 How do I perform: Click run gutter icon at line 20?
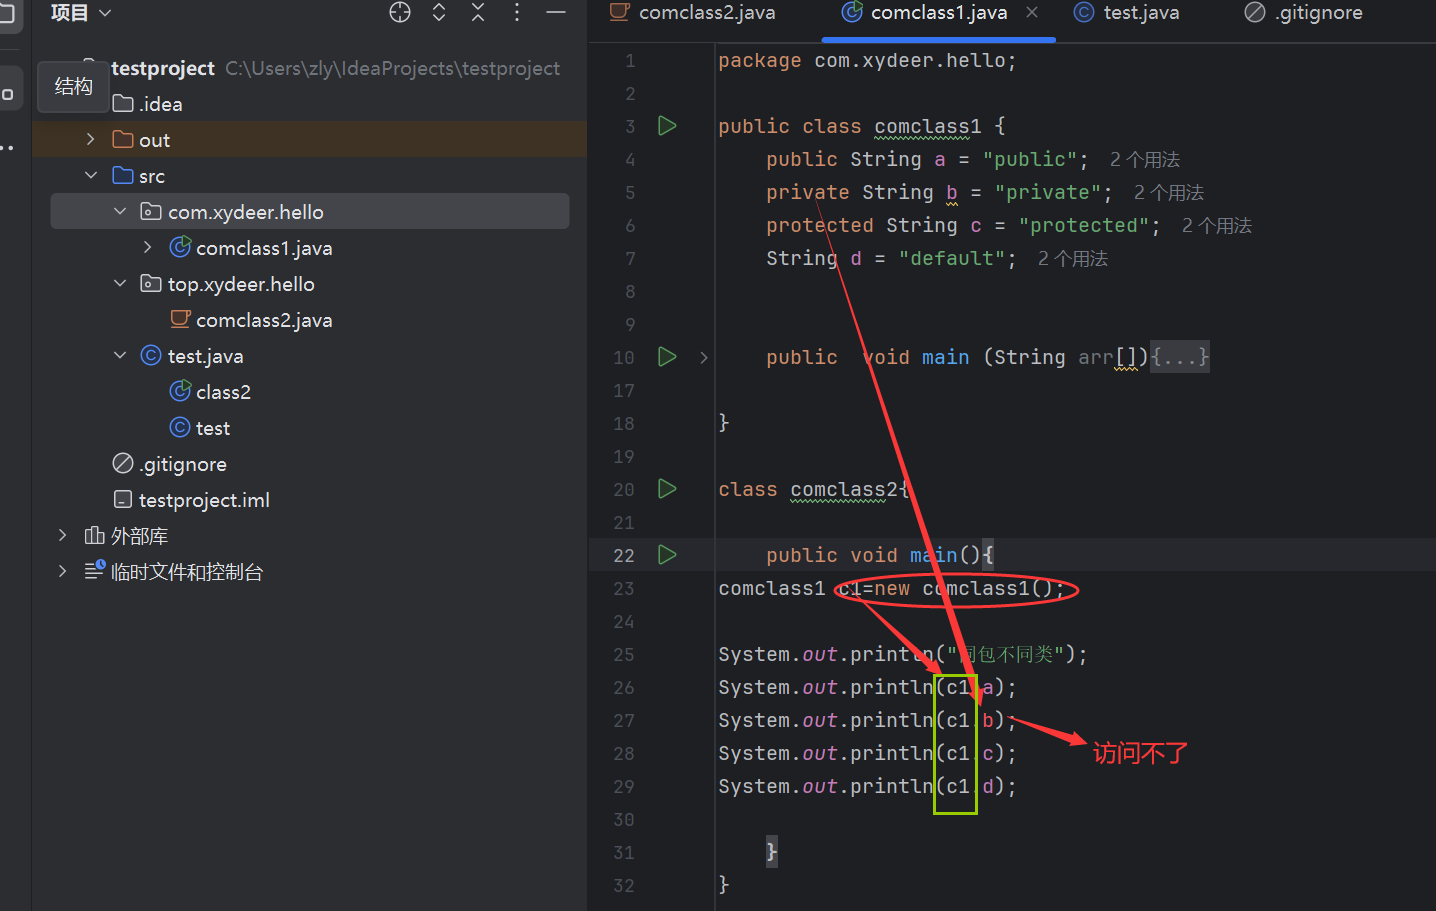pyautogui.click(x=667, y=489)
